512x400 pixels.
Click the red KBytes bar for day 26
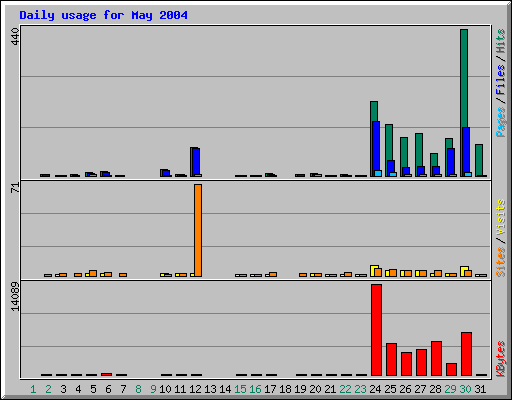click(406, 364)
